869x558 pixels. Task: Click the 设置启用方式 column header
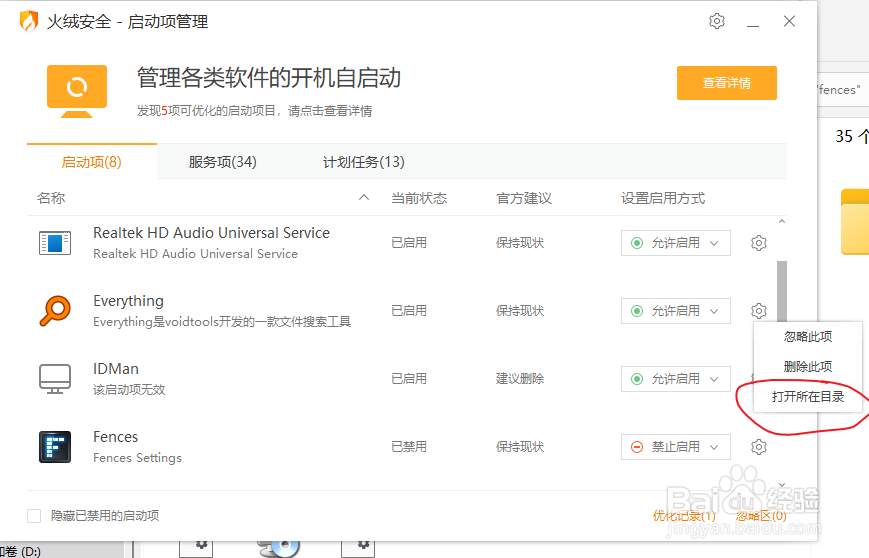point(663,198)
